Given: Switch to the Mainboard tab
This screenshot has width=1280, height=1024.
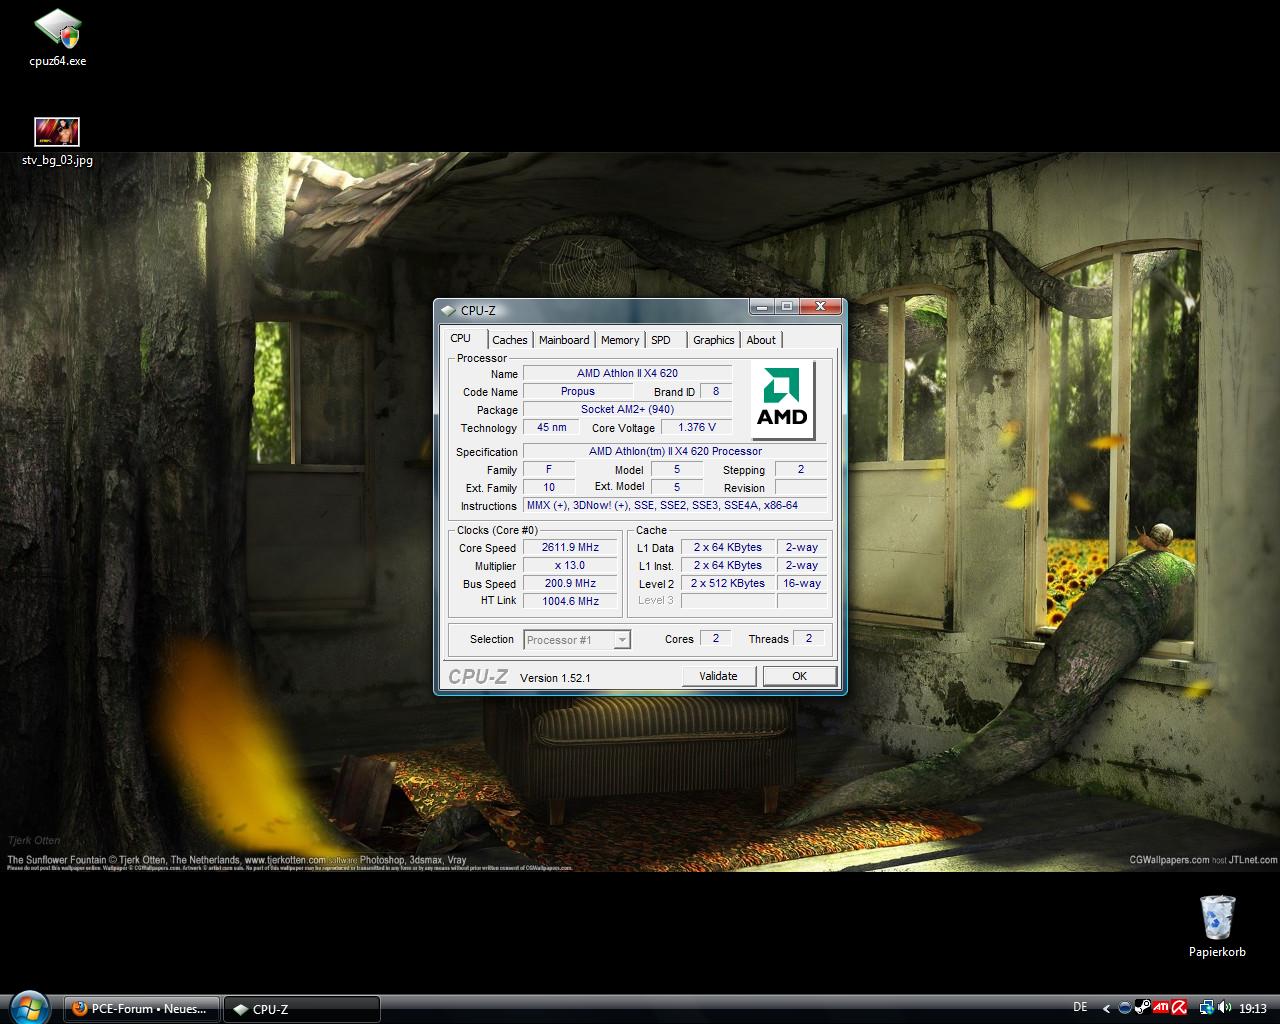Looking at the screenshot, I should tap(564, 340).
